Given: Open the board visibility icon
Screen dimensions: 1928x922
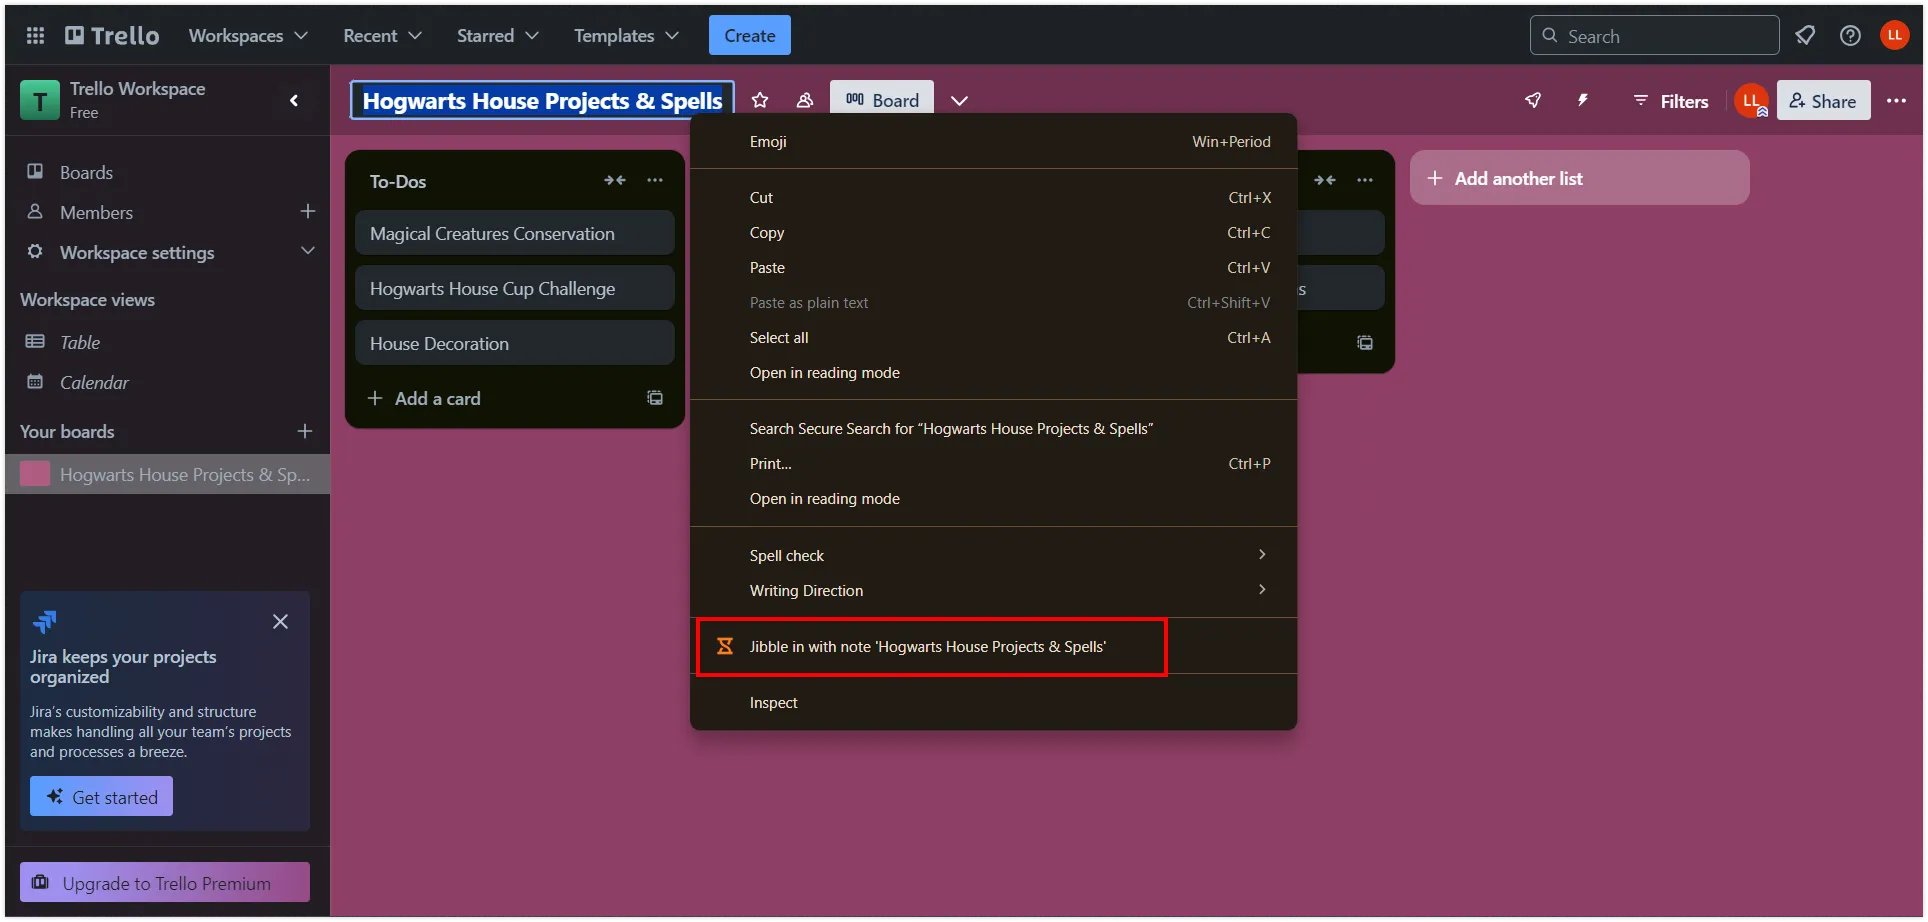Looking at the screenshot, I should pos(804,100).
